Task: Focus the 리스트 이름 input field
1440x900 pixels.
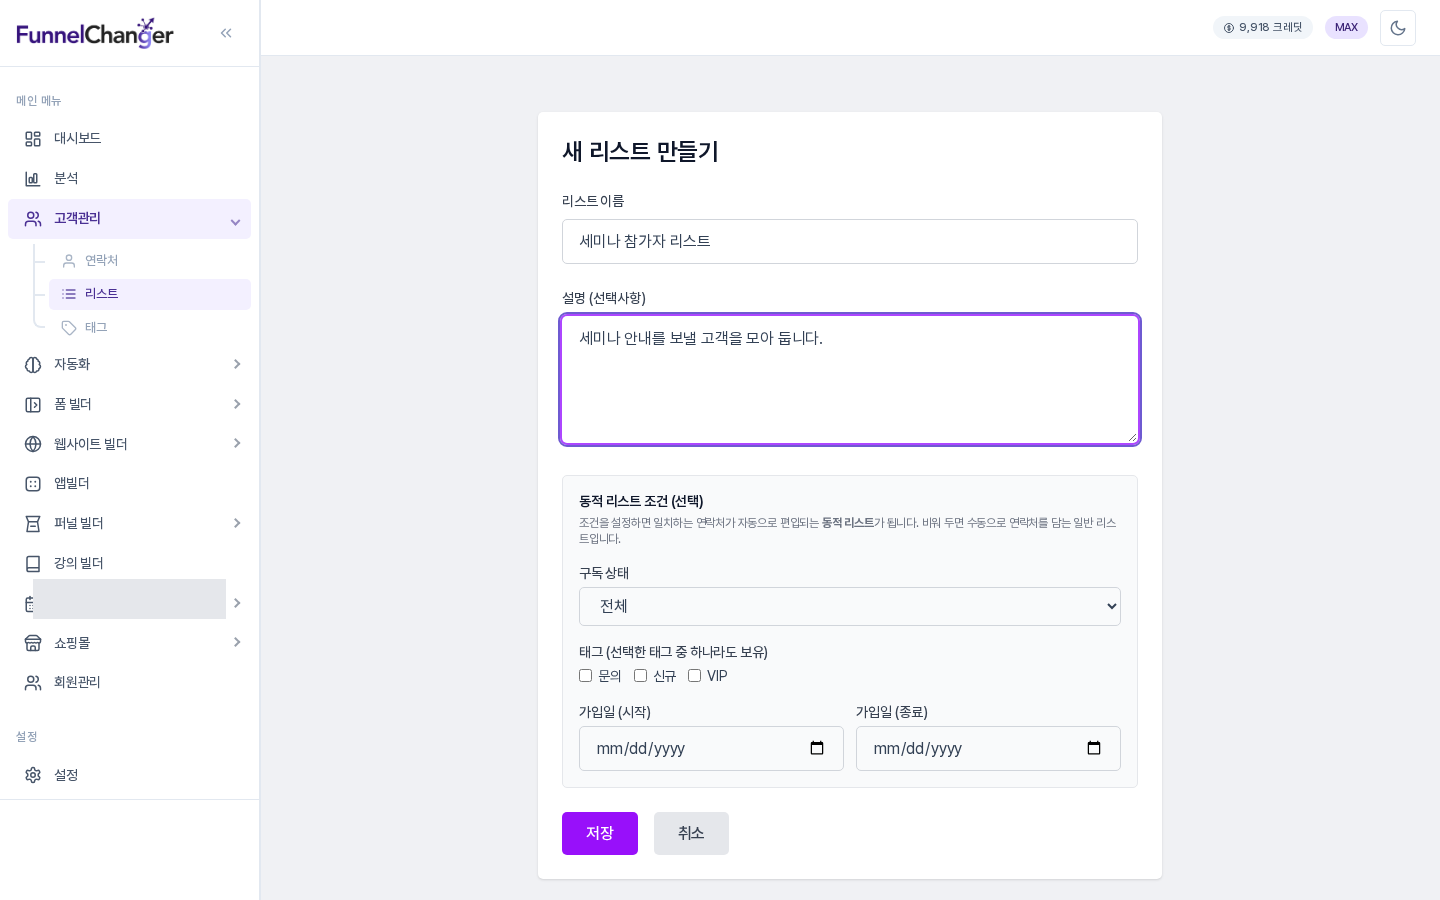Action: [850, 242]
